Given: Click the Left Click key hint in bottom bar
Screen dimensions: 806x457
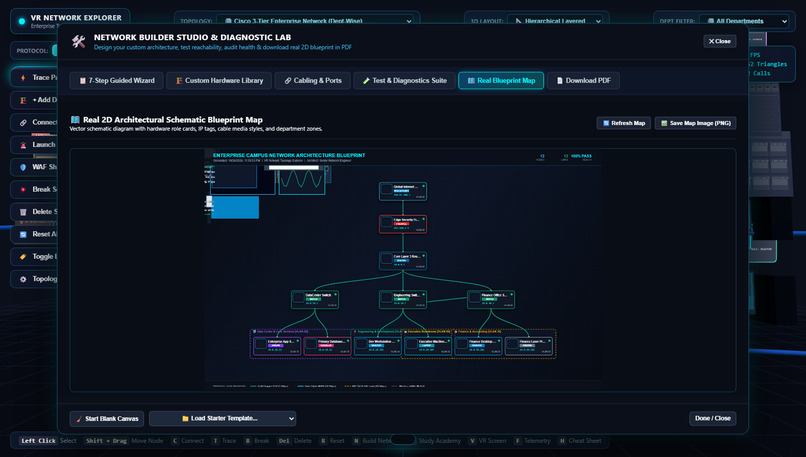Looking at the screenshot, I should pyautogui.click(x=39, y=441).
